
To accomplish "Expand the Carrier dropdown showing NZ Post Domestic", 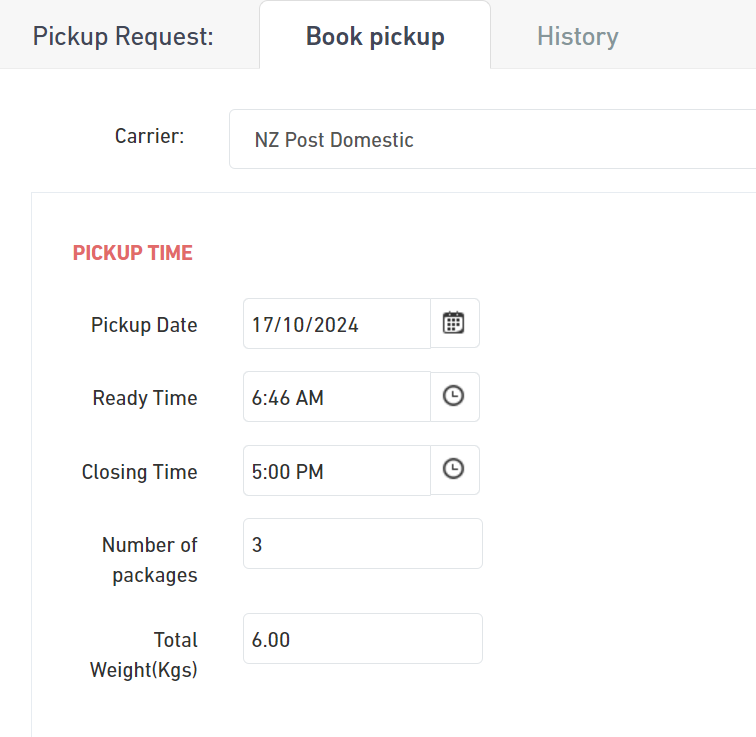I will click(x=492, y=139).
